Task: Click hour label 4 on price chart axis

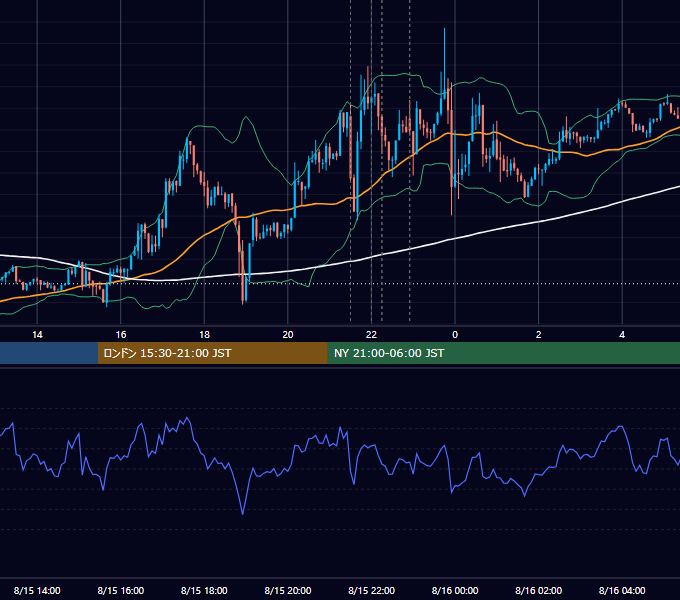Action: (622, 335)
